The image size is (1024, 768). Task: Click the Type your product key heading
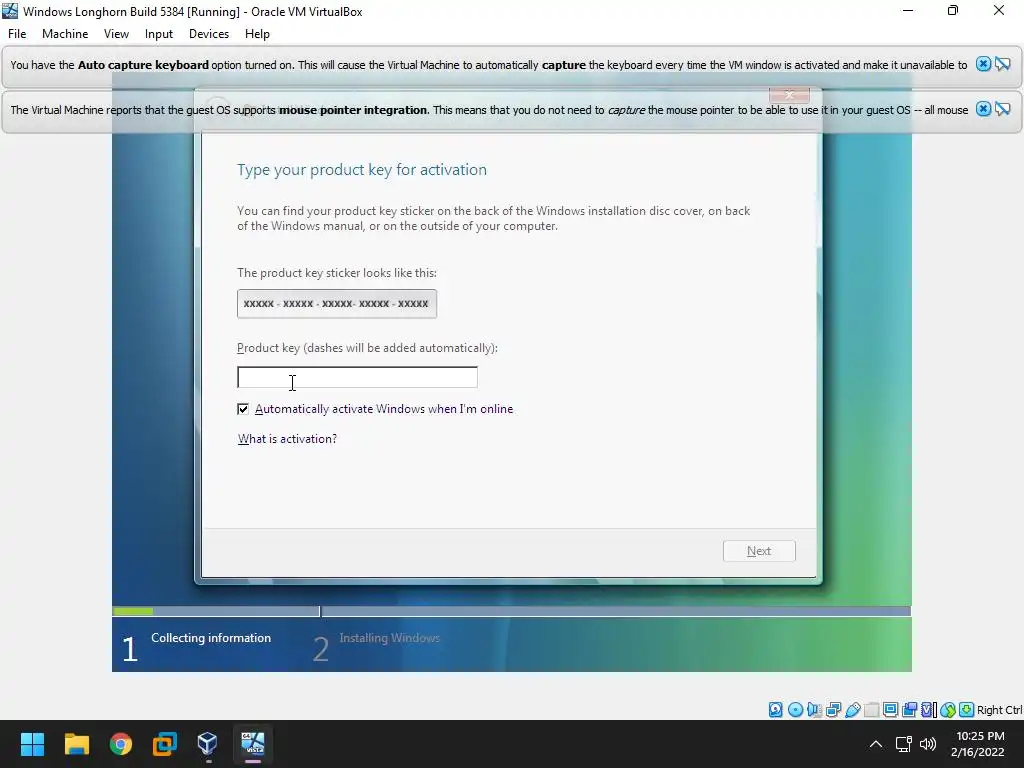pos(362,170)
